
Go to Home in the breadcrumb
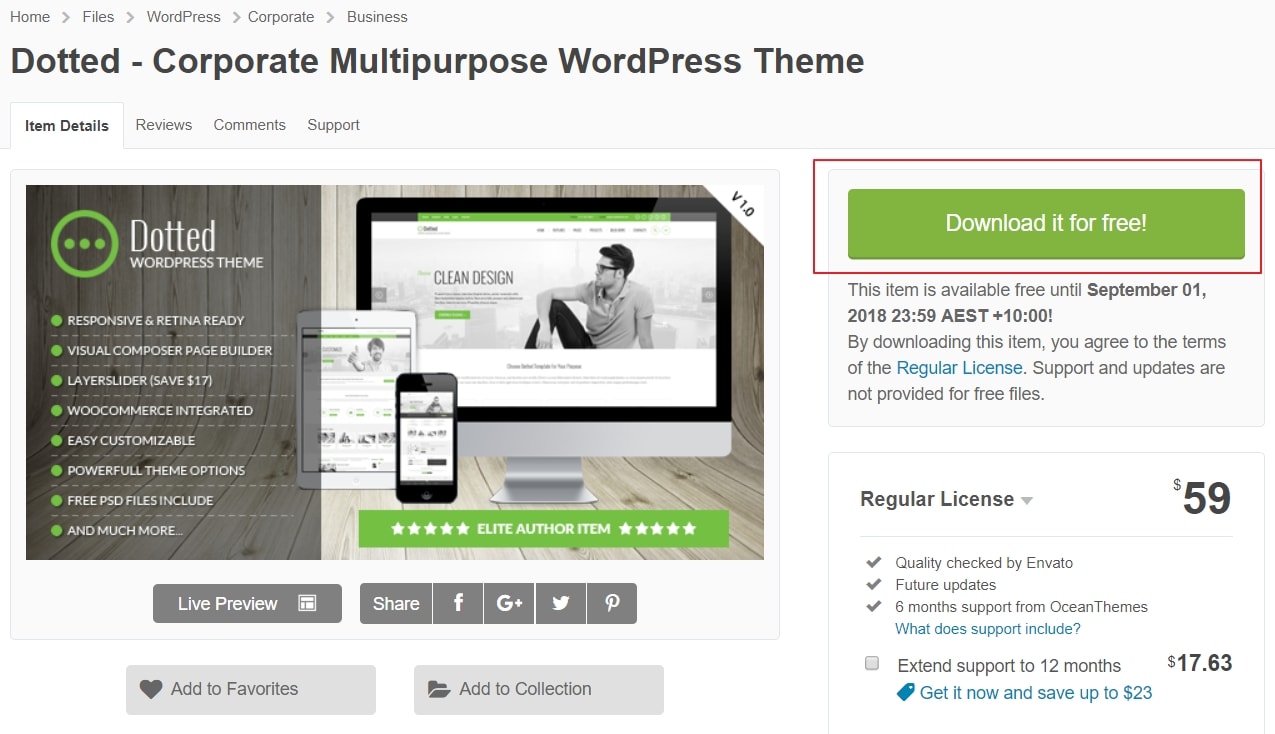(30, 17)
